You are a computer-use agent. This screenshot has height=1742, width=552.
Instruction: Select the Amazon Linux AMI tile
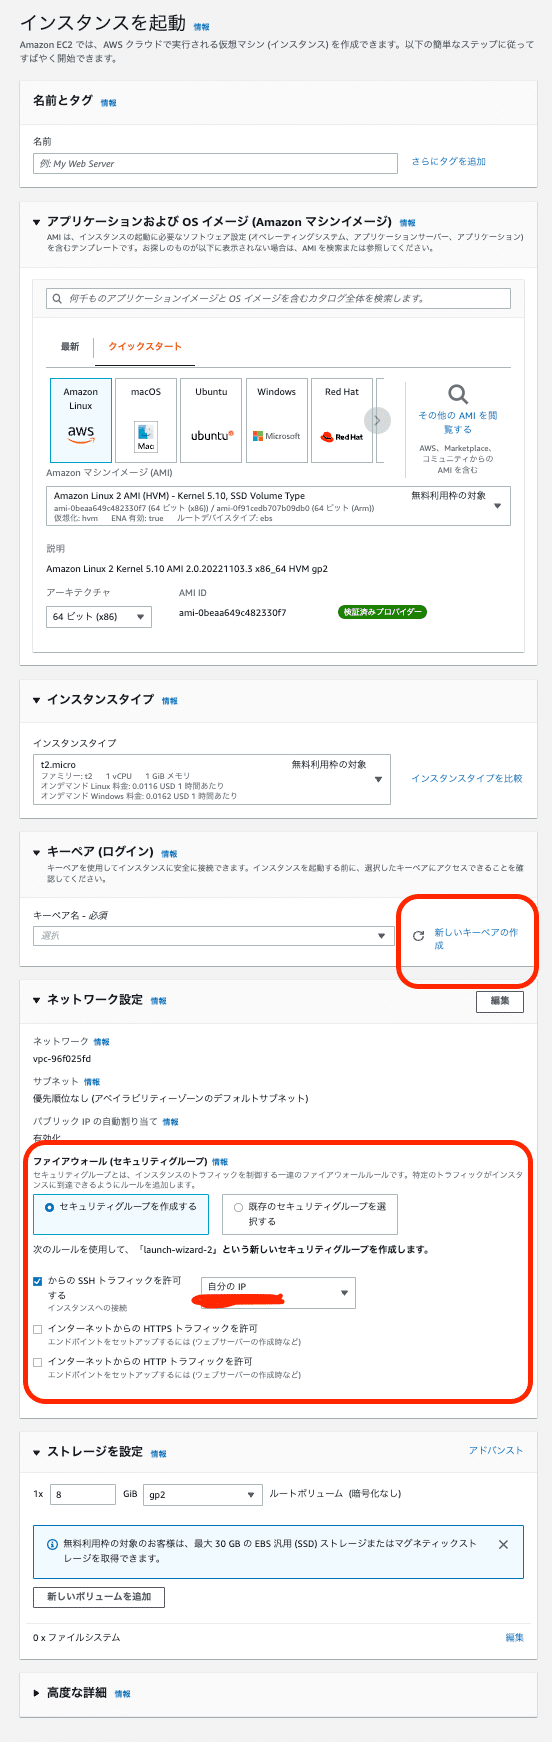click(81, 420)
